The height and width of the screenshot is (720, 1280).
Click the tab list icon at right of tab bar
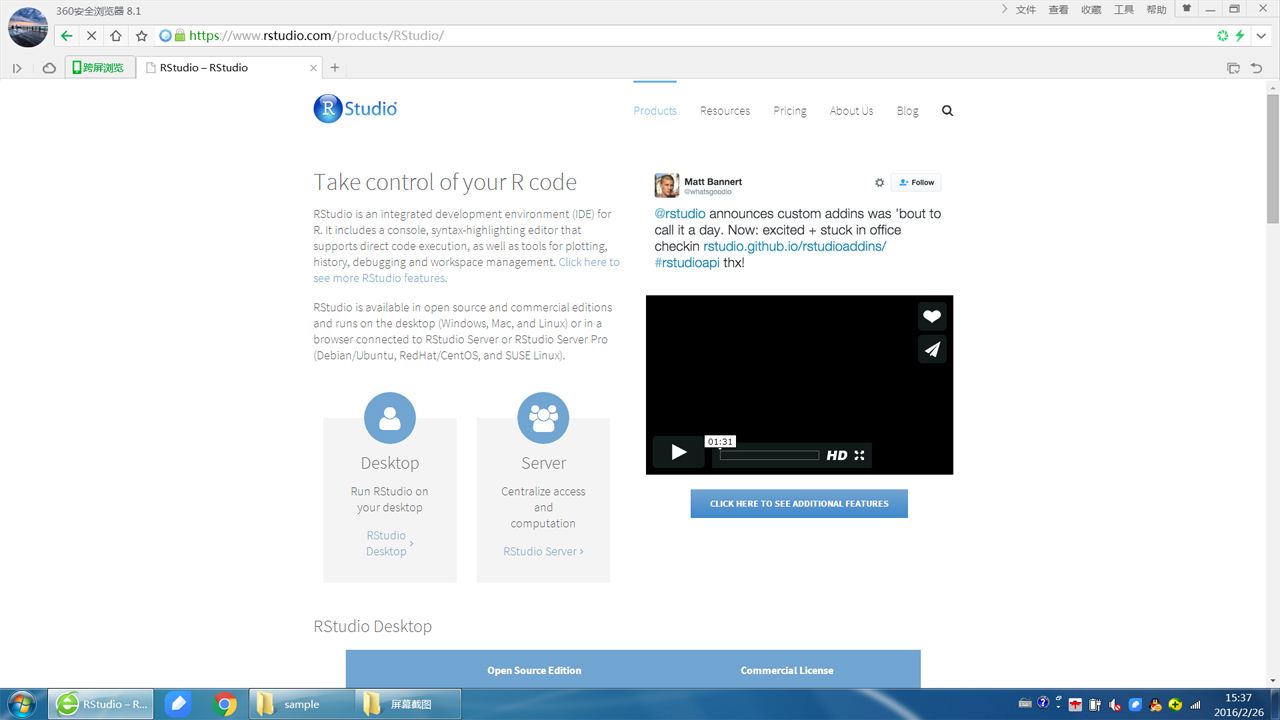(x=1233, y=68)
